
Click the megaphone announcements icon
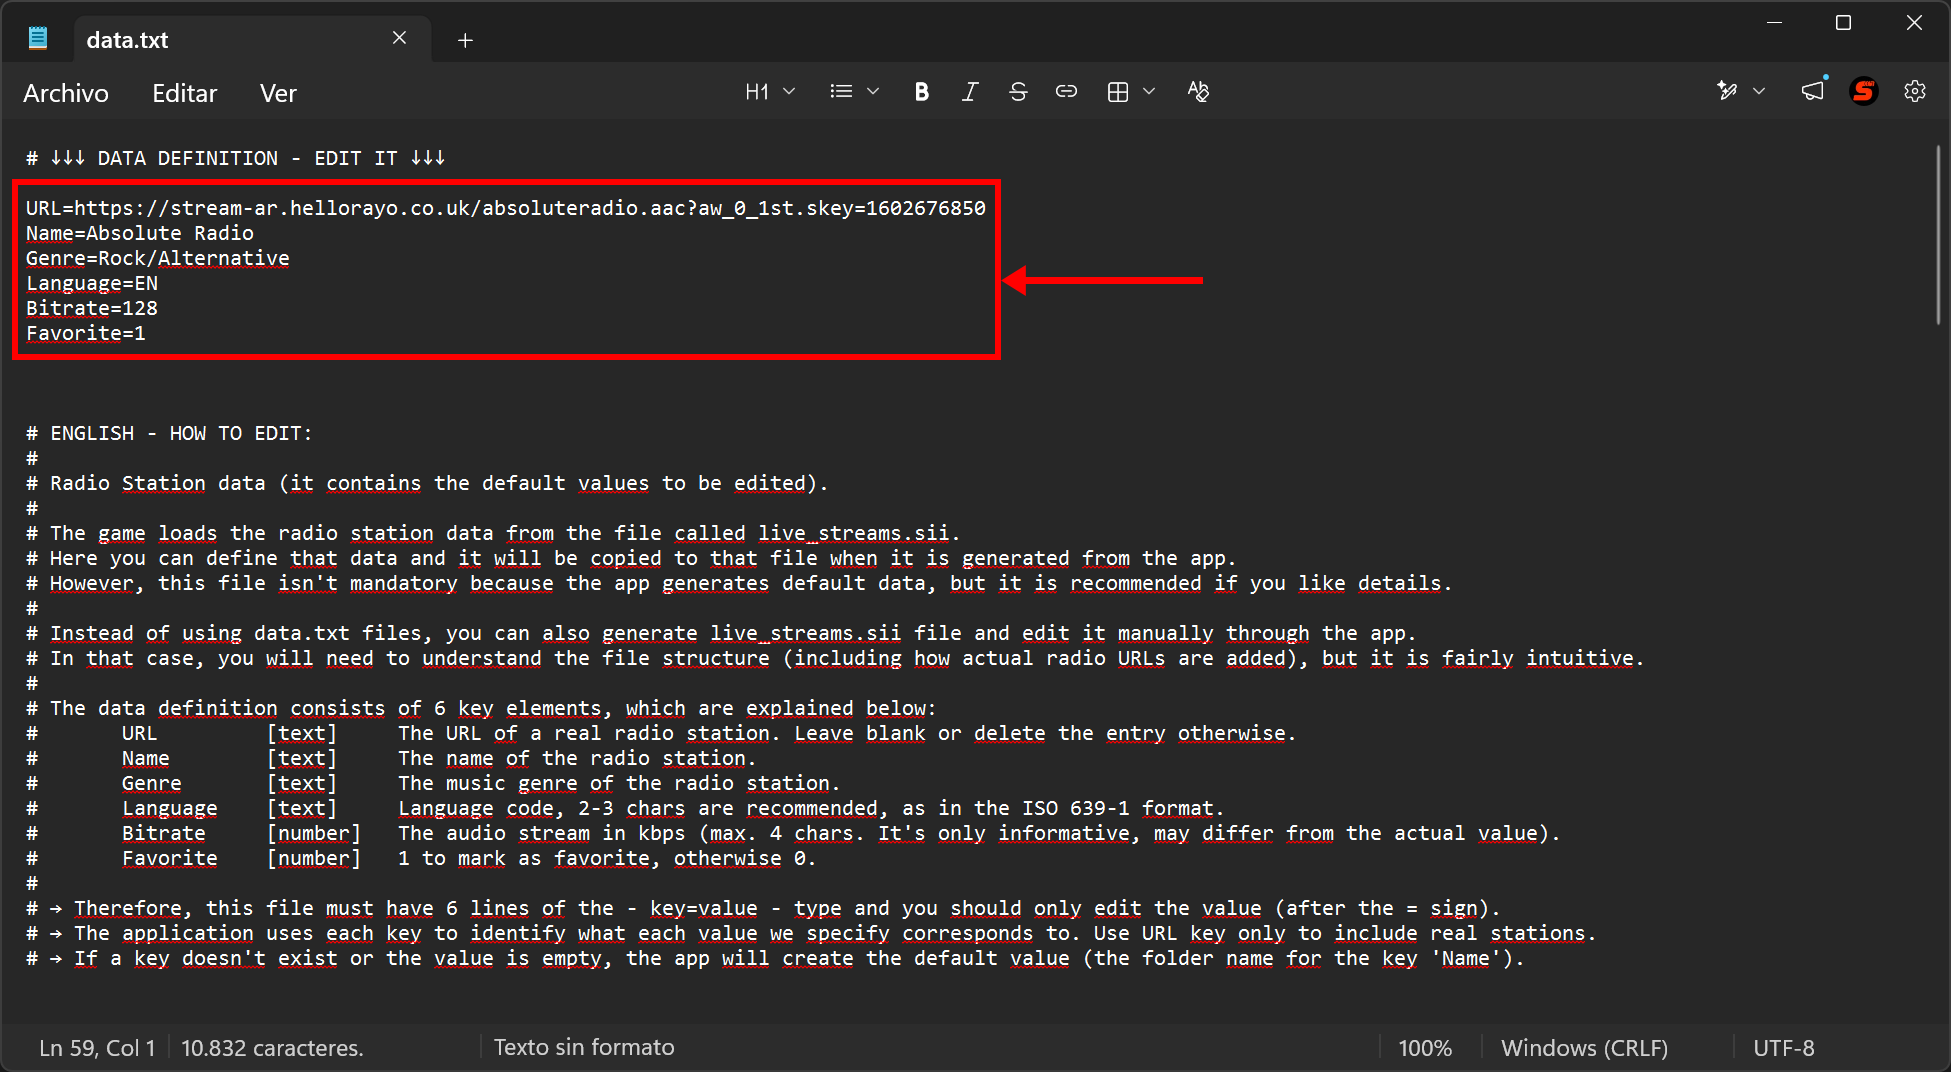point(1813,92)
